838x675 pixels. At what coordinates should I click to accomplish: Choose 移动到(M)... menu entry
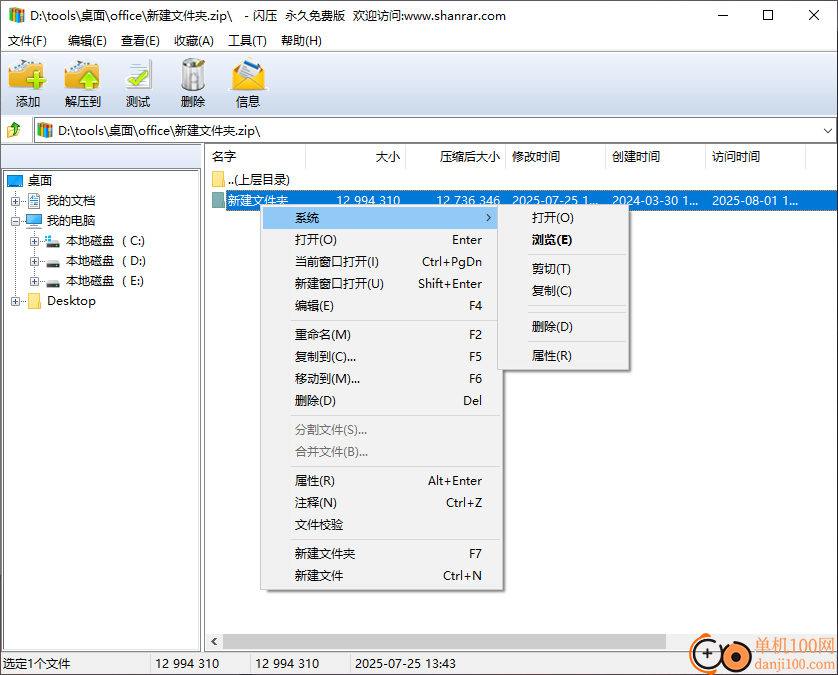(x=381, y=378)
